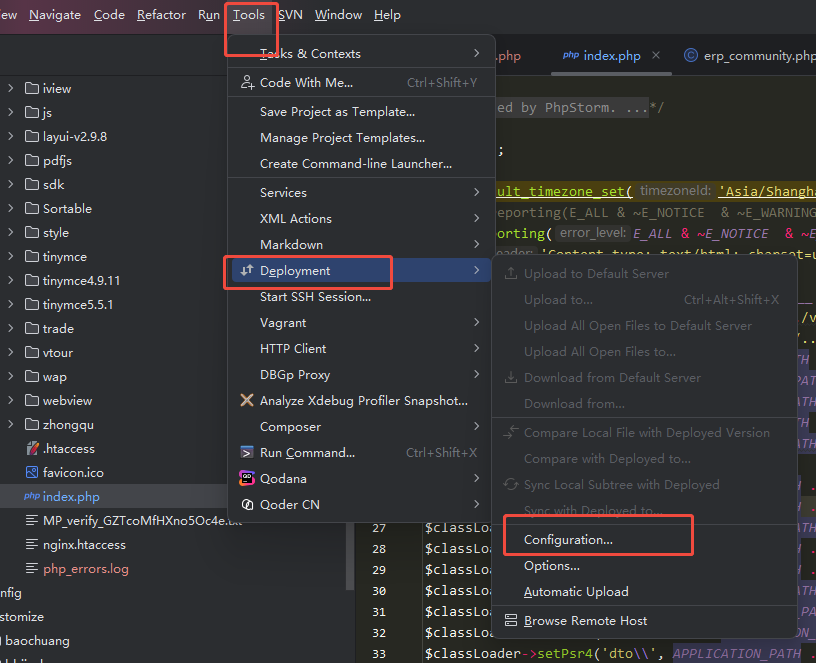Click the Run Command terminal icon

coord(247,452)
